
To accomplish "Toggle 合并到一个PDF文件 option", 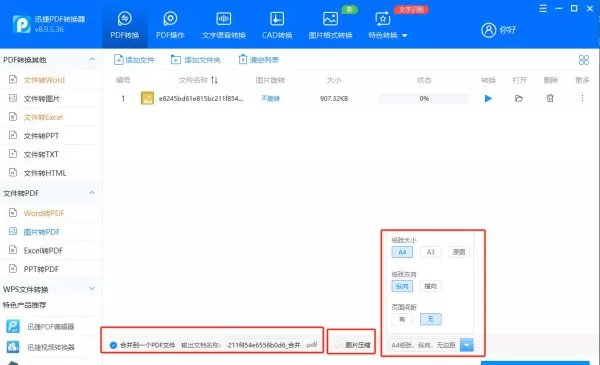I will [113, 345].
